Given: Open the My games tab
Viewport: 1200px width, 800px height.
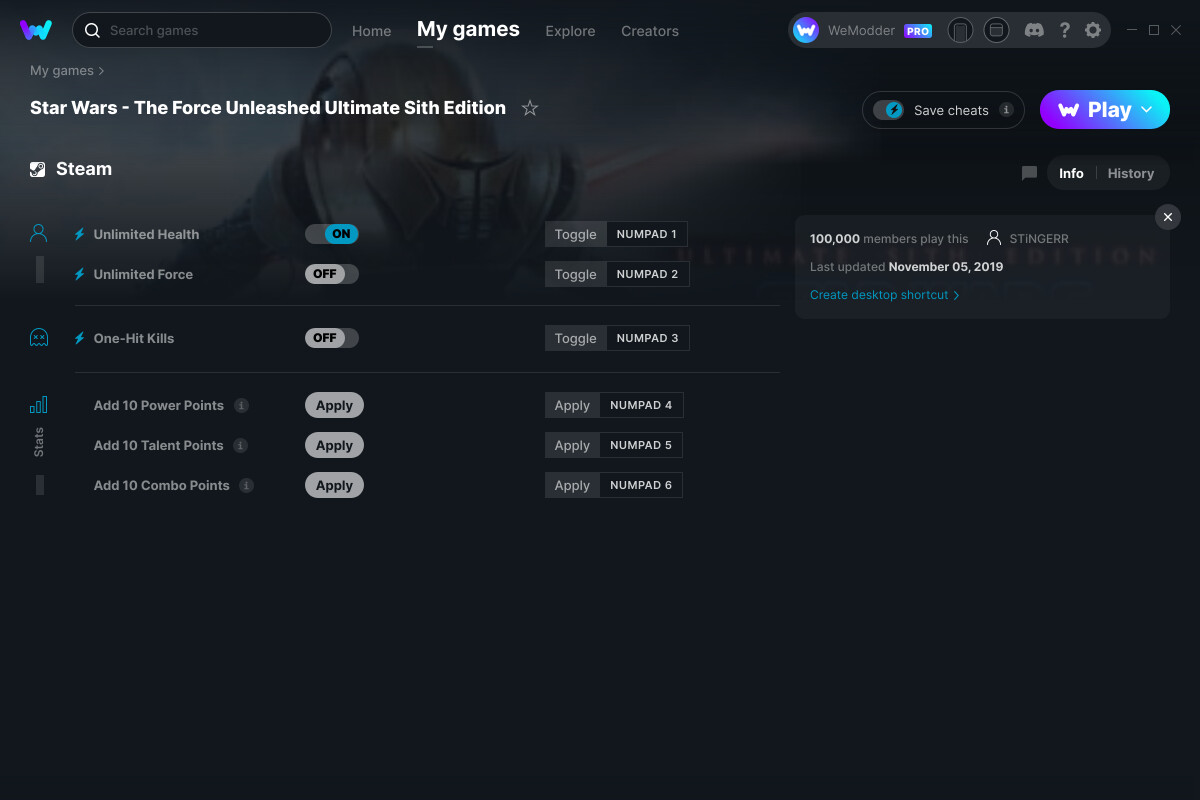Looking at the screenshot, I should click(x=468, y=29).
